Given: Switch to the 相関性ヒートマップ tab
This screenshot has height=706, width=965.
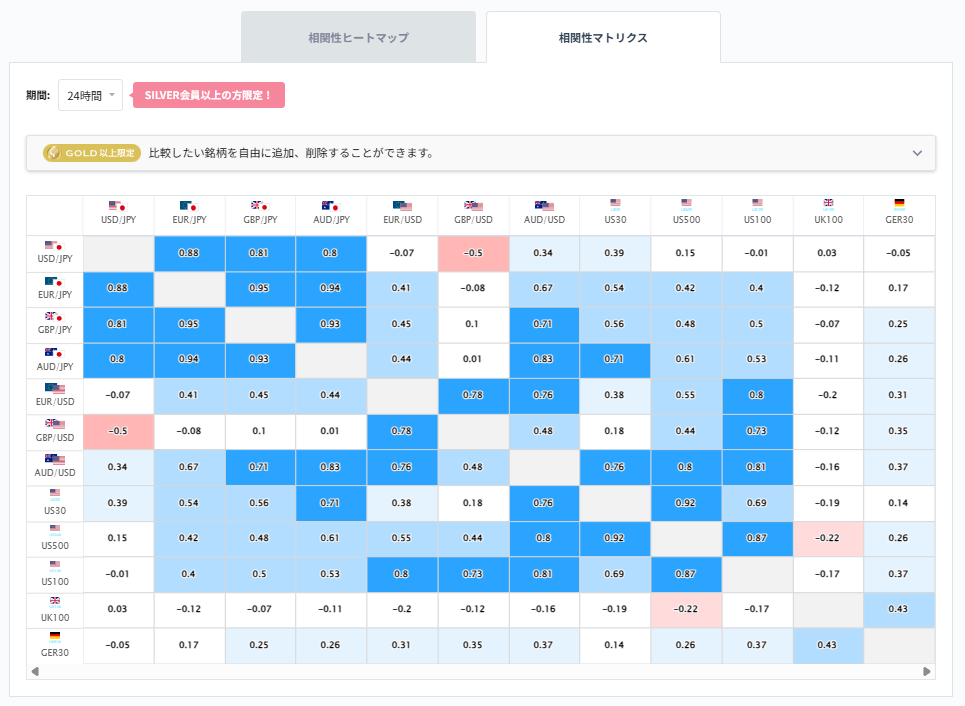Looking at the screenshot, I should [x=358, y=36].
